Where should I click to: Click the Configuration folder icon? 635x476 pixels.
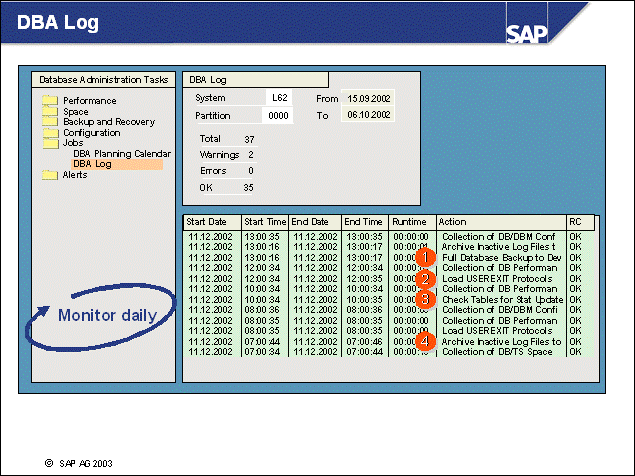click(x=50, y=133)
